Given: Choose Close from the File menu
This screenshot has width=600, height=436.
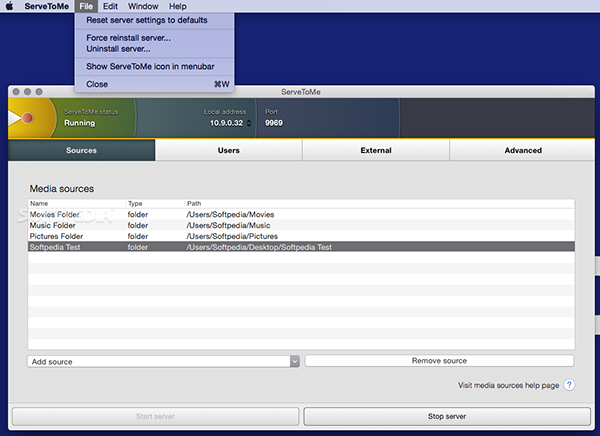Looking at the screenshot, I should (154, 84).
